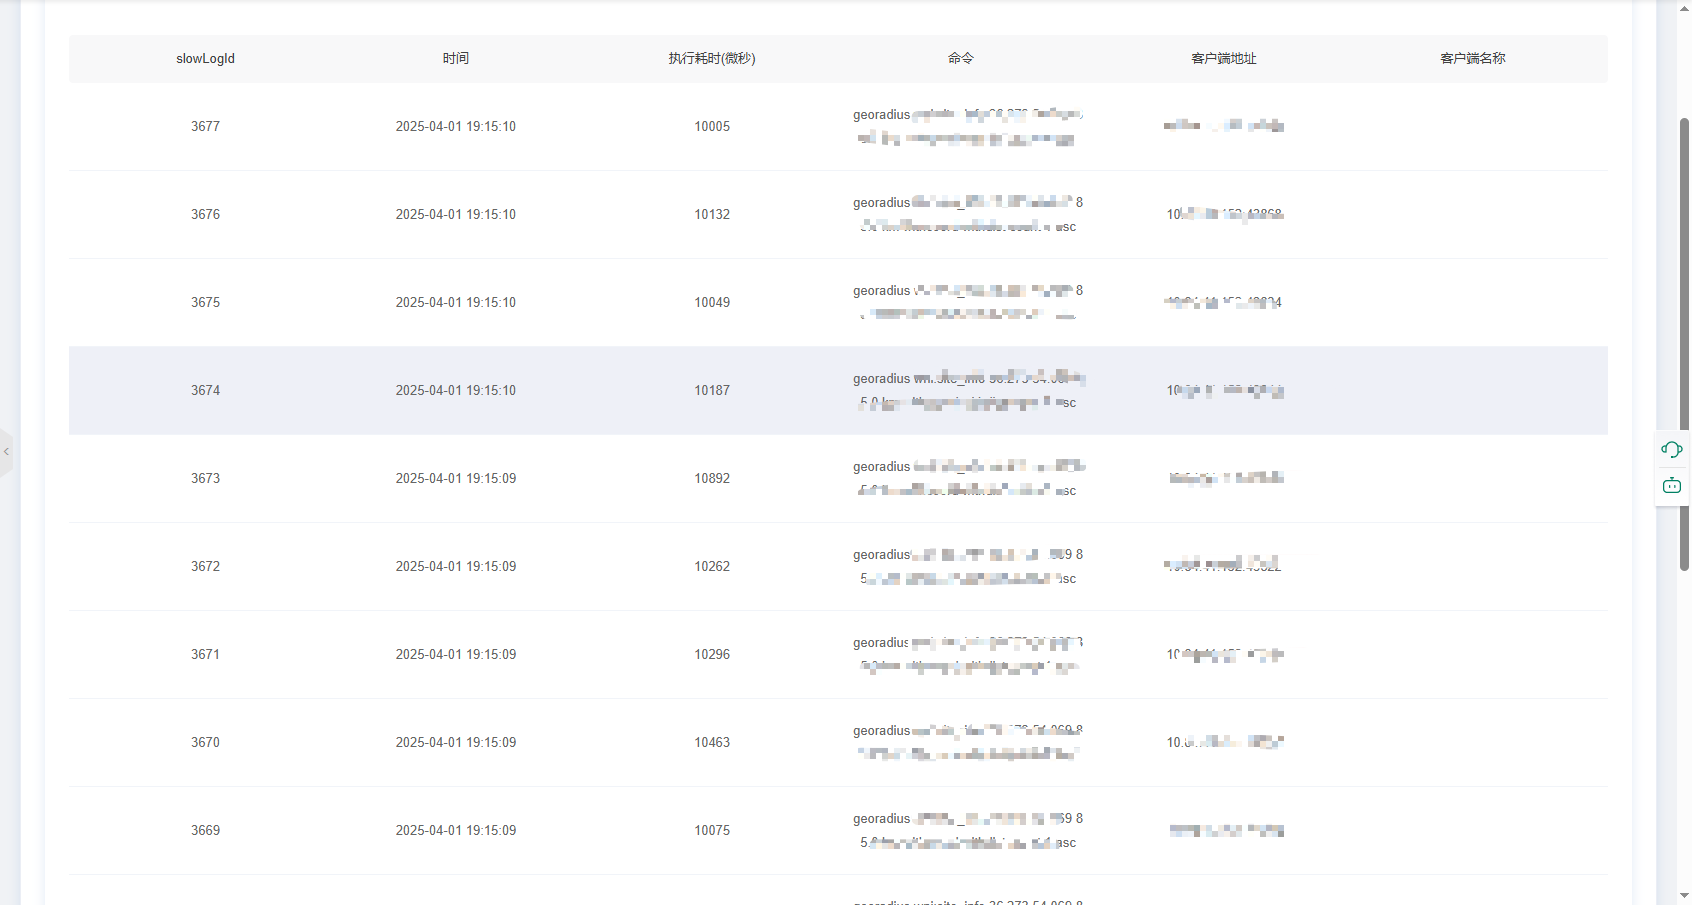The height and width of the screenshot is (905, 1692).
Task: Click the 客户端名称 column header
Action: (1472, 59)
